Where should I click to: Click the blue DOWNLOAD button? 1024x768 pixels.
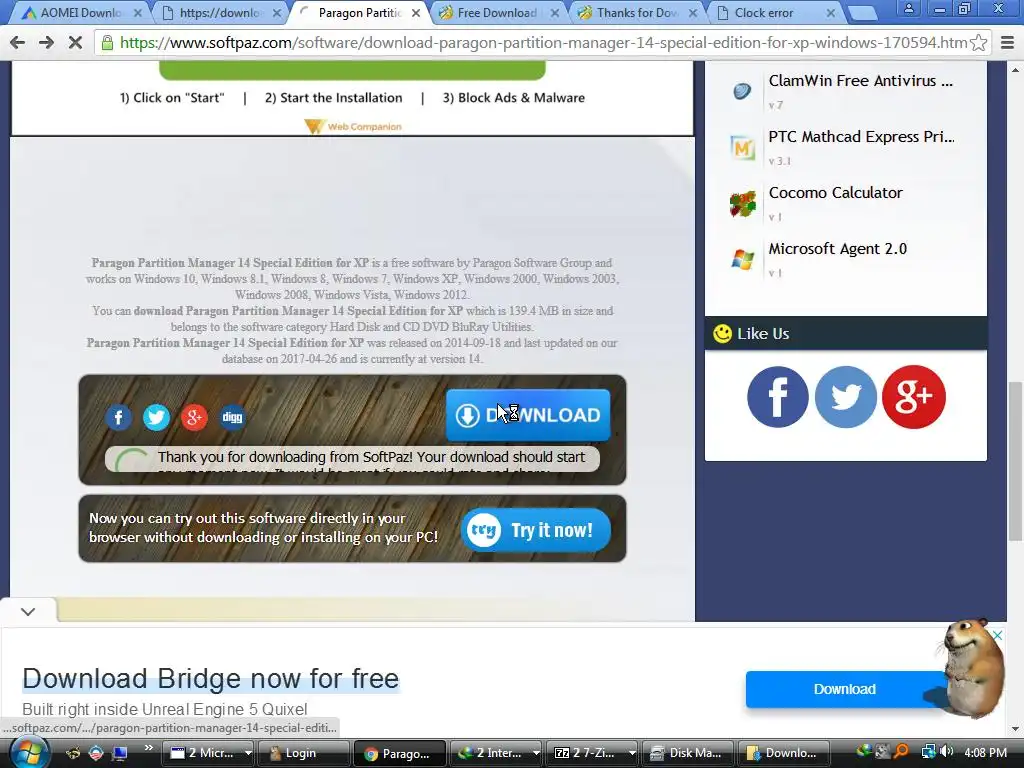point(528,415)
